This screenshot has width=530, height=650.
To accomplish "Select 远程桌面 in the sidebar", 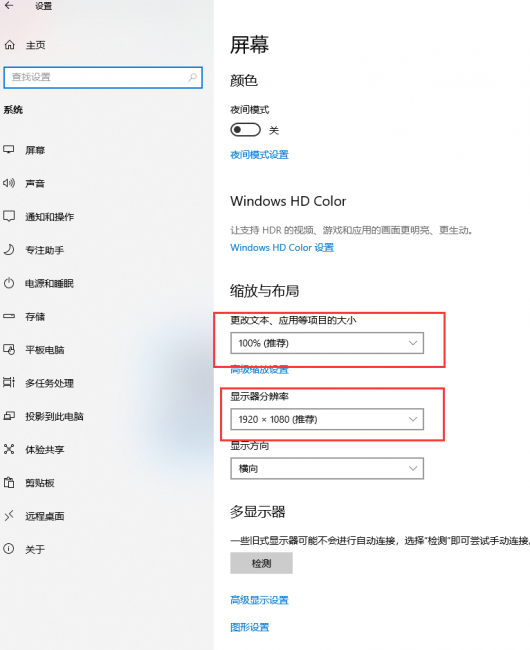I will tap(45, 516).
